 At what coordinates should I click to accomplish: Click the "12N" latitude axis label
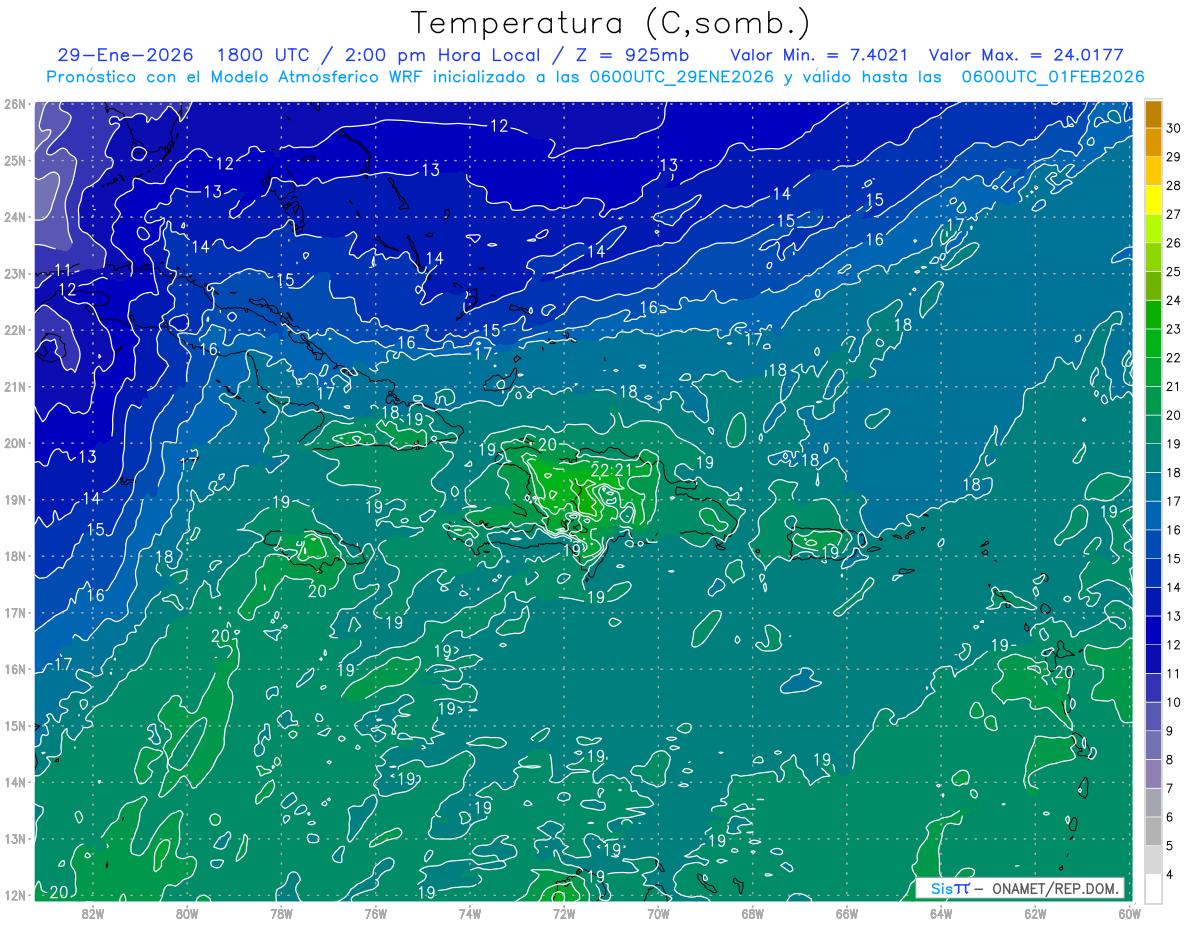15,895
